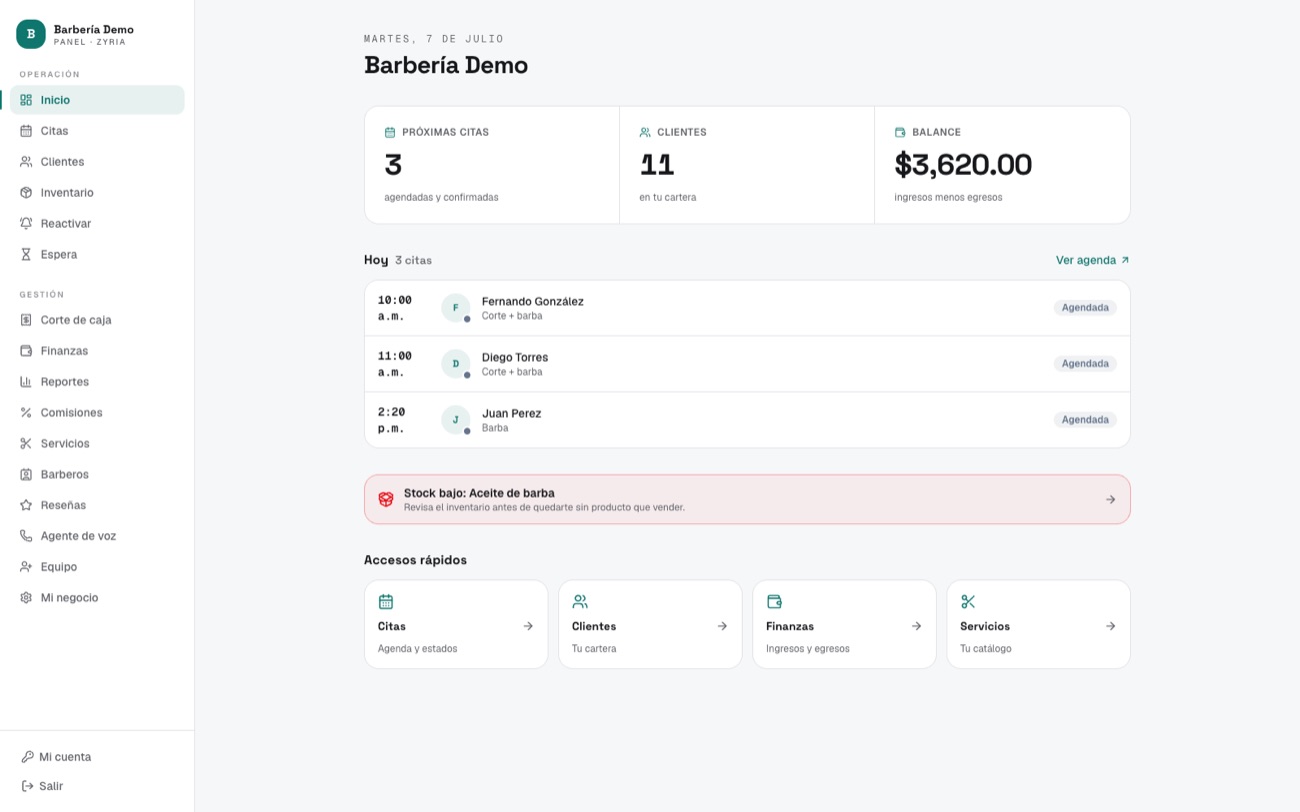Click the Barbería Demo logo badge
1300x812 pixels.
31,34
